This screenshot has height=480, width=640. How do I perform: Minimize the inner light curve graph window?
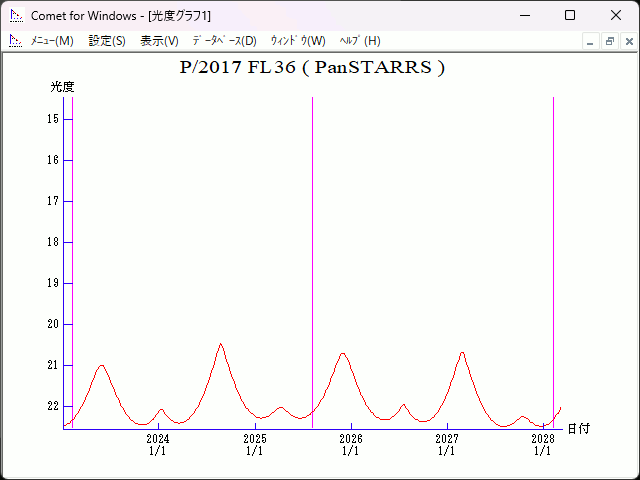coord(590,41)
